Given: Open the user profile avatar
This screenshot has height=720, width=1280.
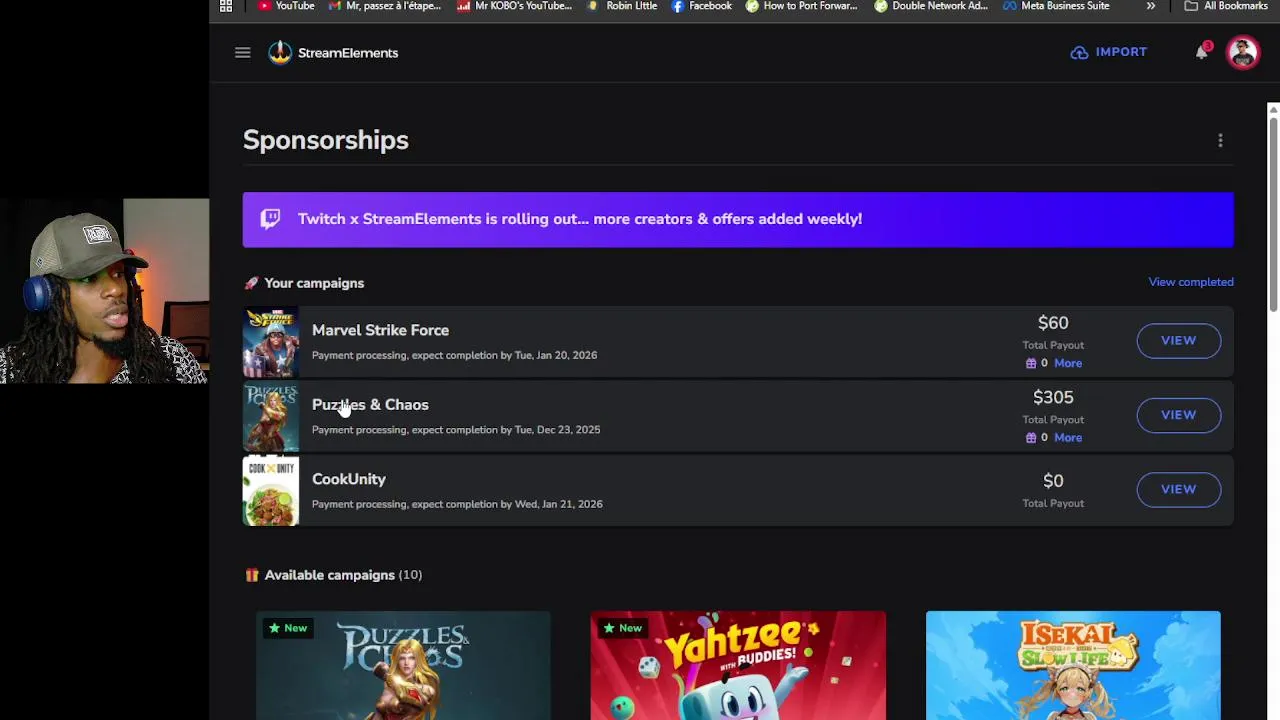Looking at the screenshot, I should click(1243, 52).
